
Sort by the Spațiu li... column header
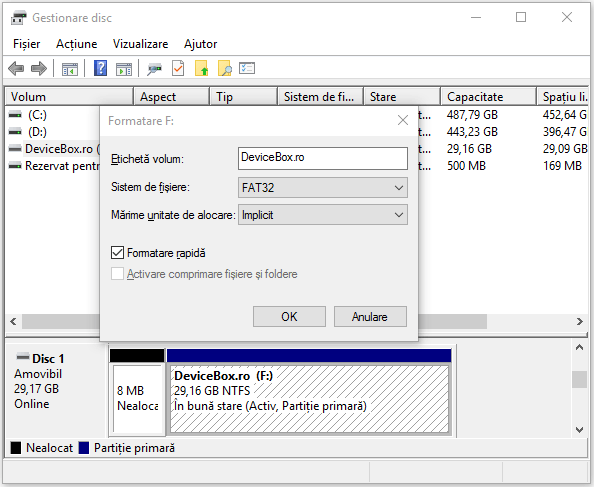coord(563,97)
